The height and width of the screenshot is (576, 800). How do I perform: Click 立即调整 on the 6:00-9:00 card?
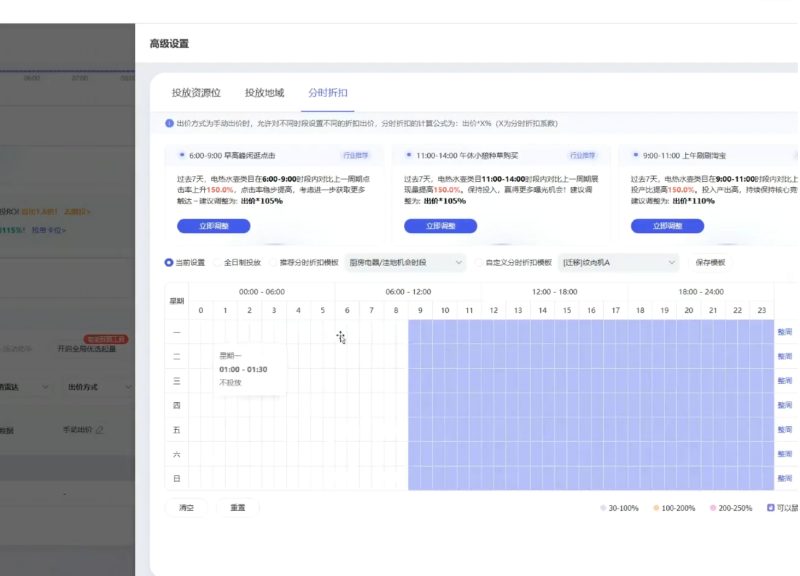point(214,226)
